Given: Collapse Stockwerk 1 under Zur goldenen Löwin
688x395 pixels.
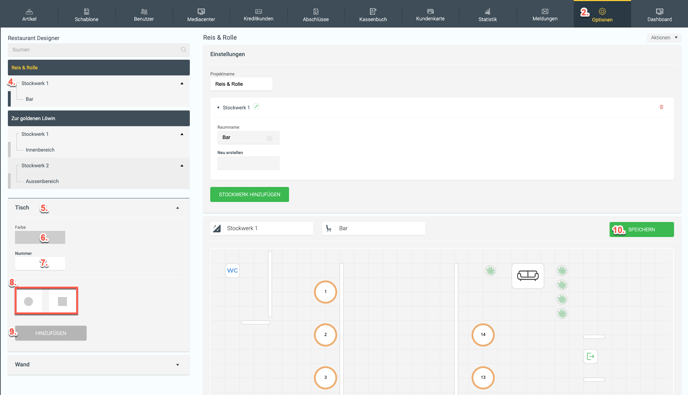Looking at the screenshot, I should coord(182,134).
